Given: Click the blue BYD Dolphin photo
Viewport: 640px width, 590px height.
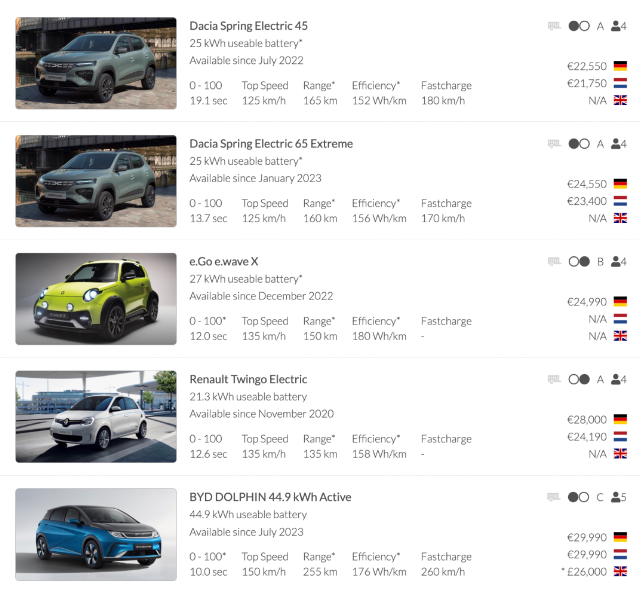Looking at the screenshot, I should (96, 535).
